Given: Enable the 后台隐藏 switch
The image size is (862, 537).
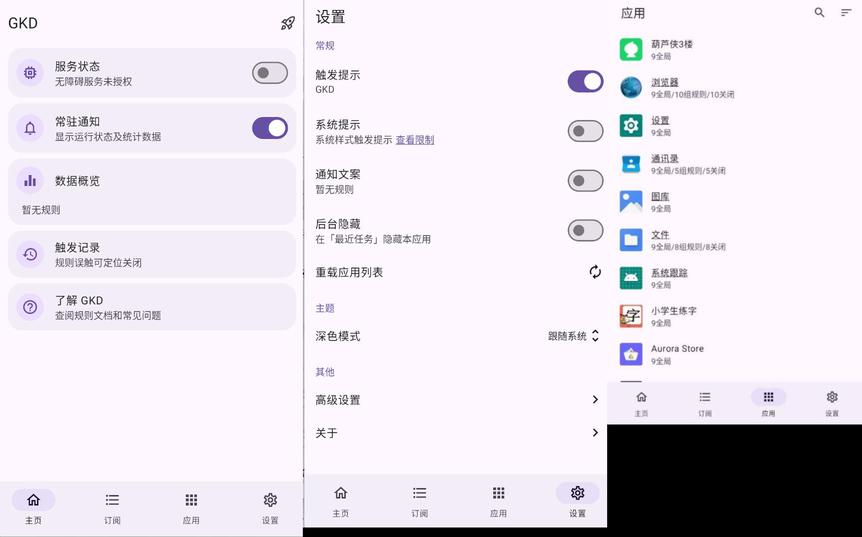Looking at the screenshot, I should (x=585, y=231).
